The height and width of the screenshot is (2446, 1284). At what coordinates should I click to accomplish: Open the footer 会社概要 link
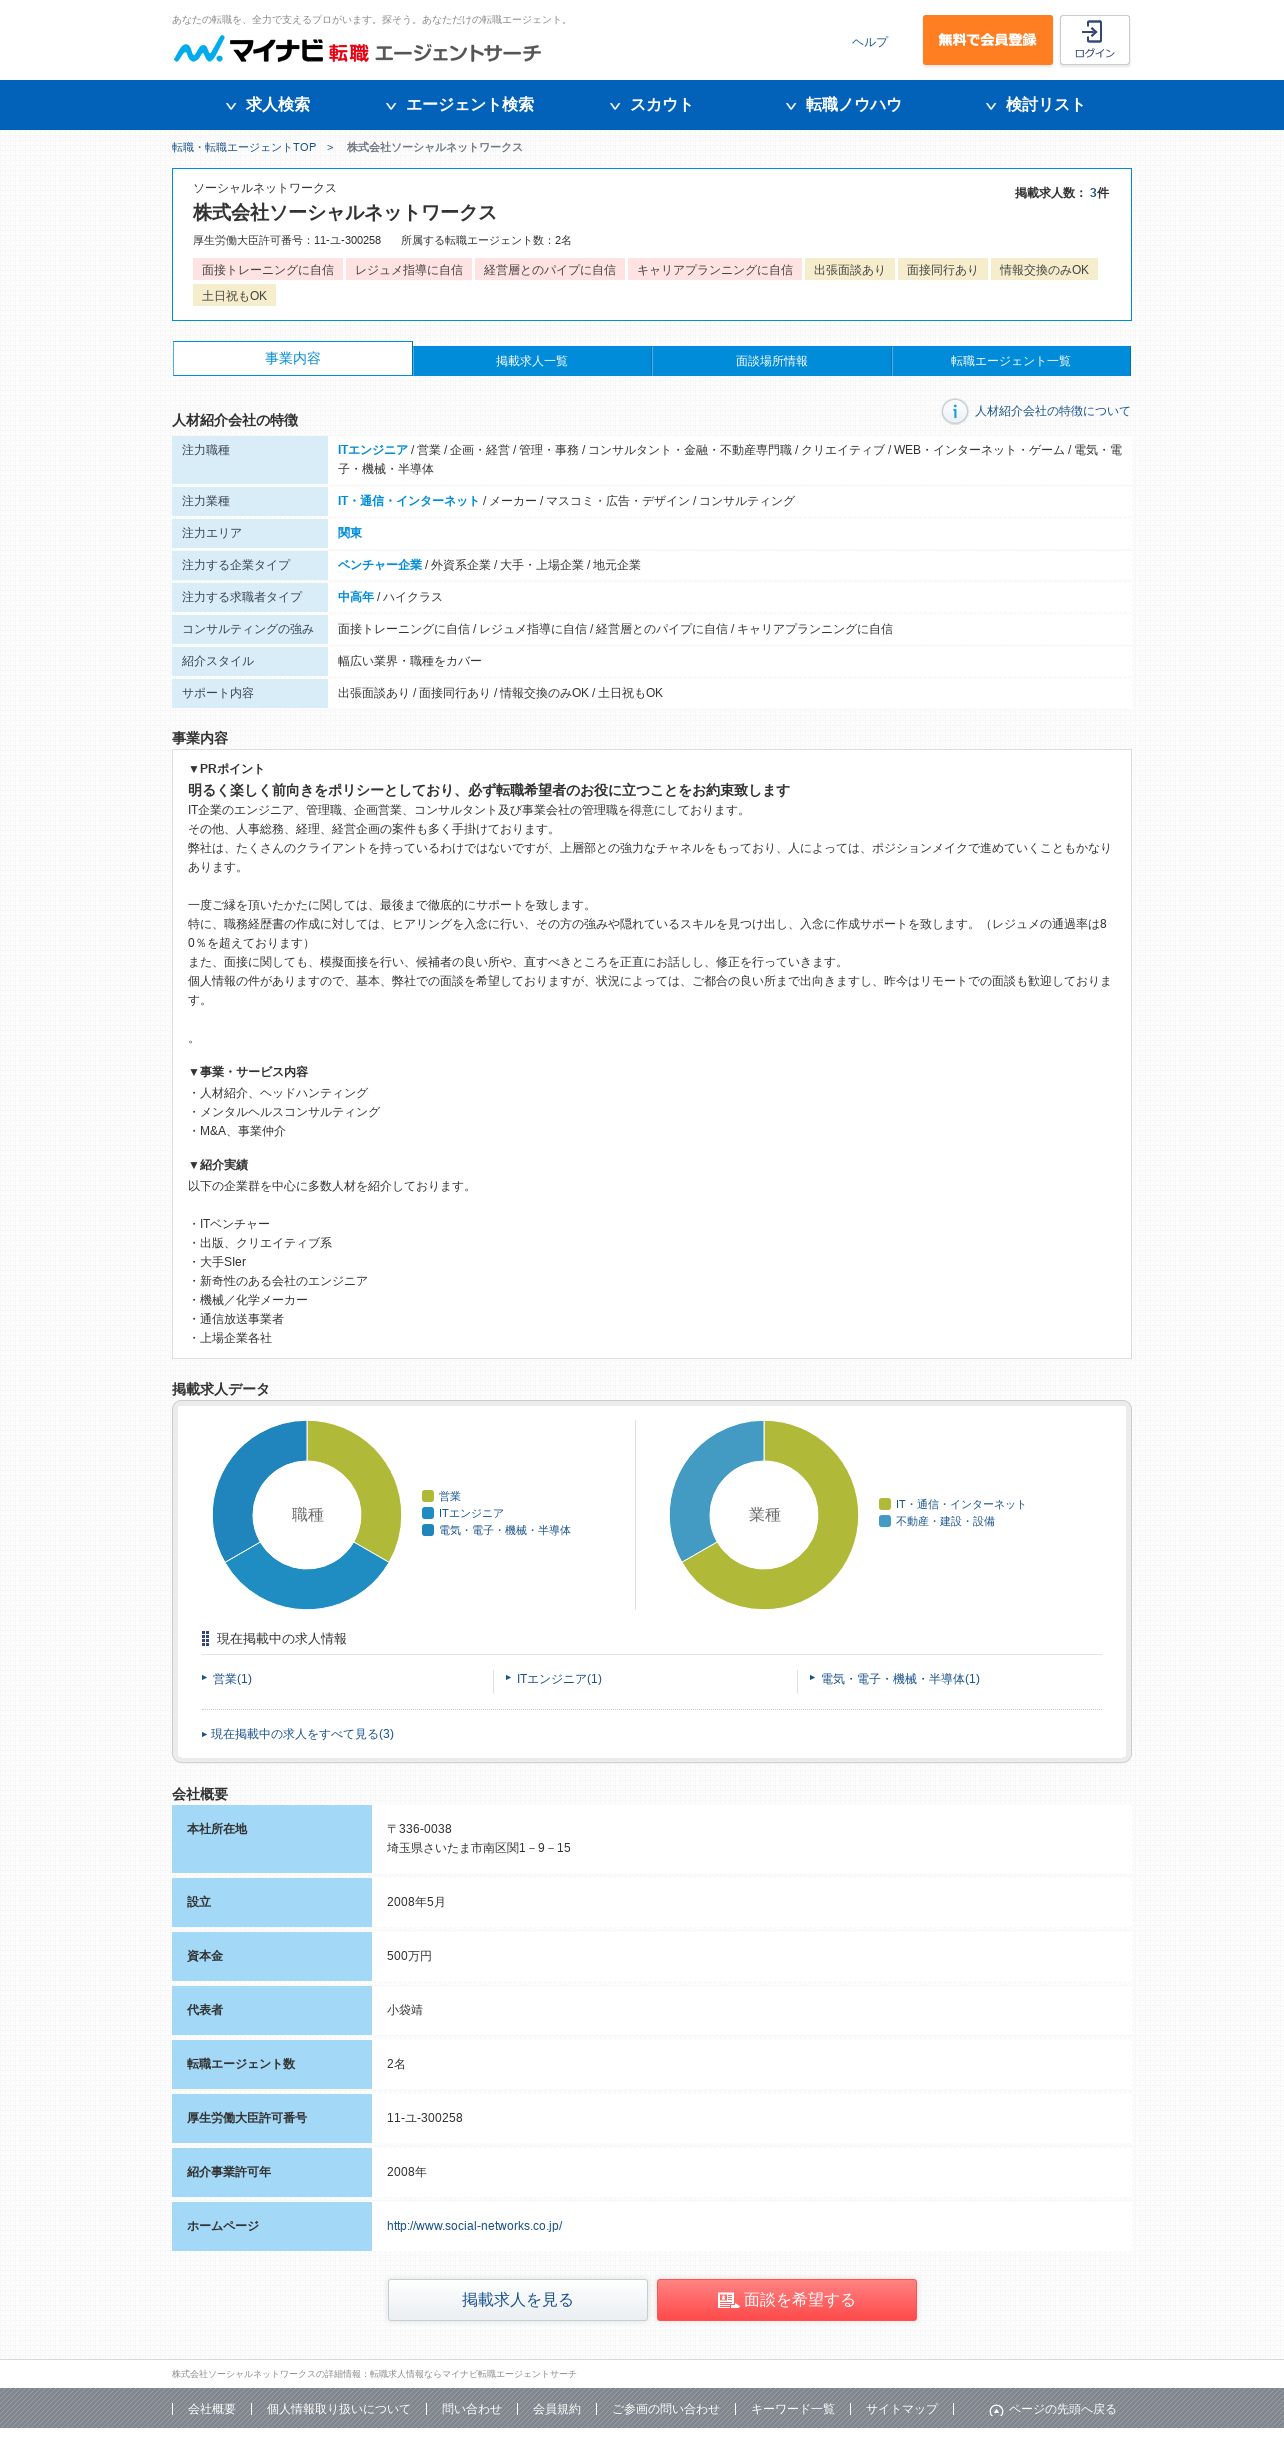click(212, 2410)
